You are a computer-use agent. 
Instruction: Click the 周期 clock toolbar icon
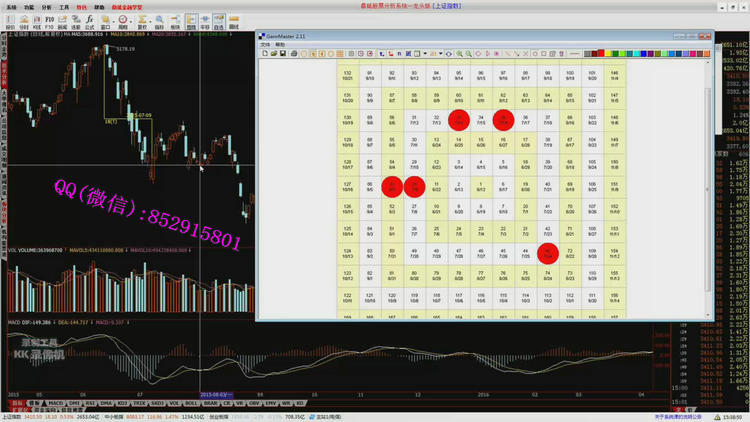[122, 22]
